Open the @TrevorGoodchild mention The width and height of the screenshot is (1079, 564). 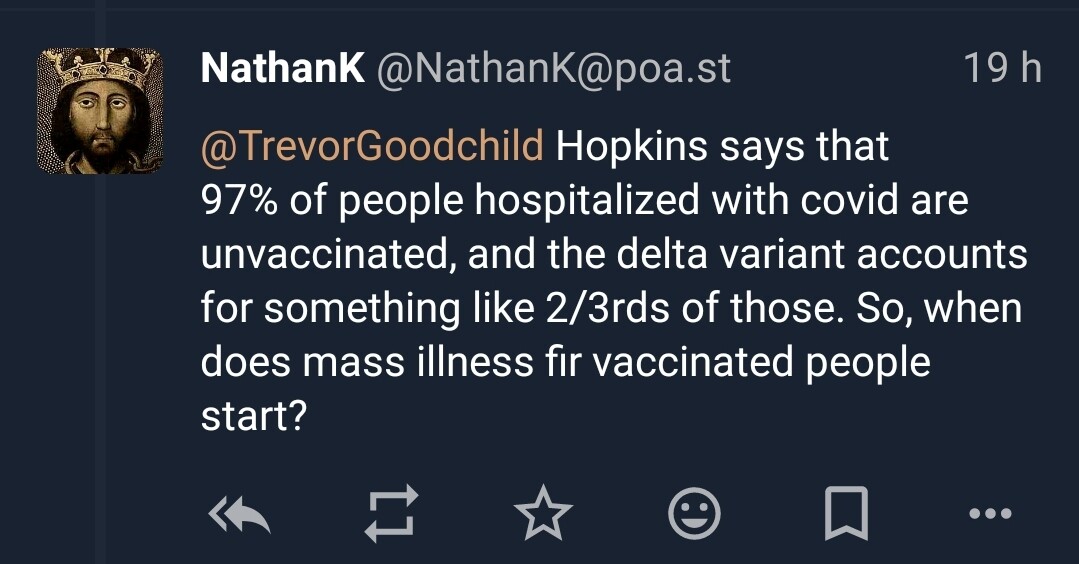tap(372, 146)
